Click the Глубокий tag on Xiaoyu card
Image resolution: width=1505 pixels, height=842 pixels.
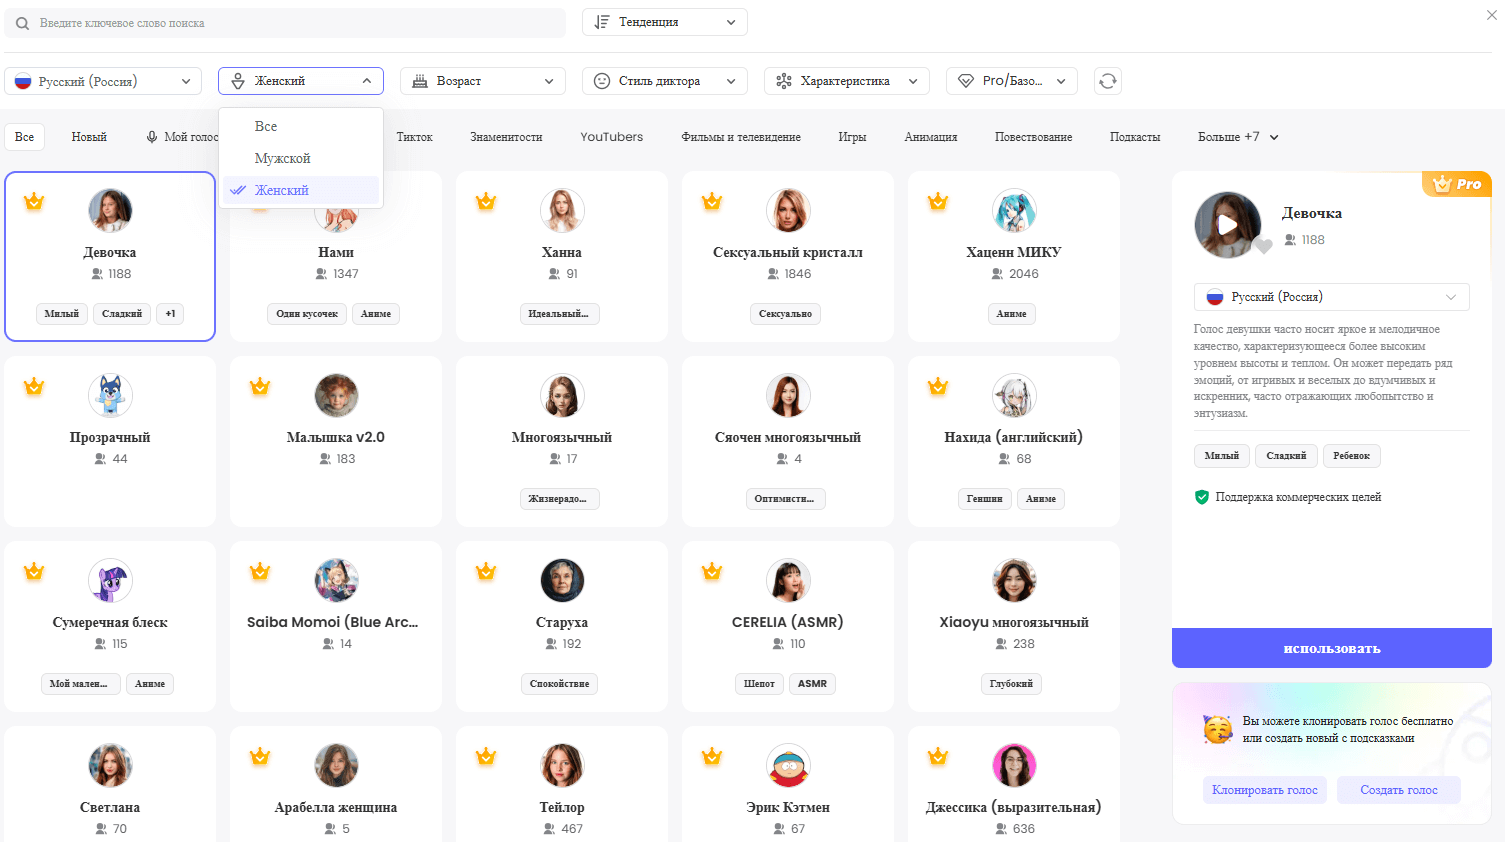(x=1011, y=684)
